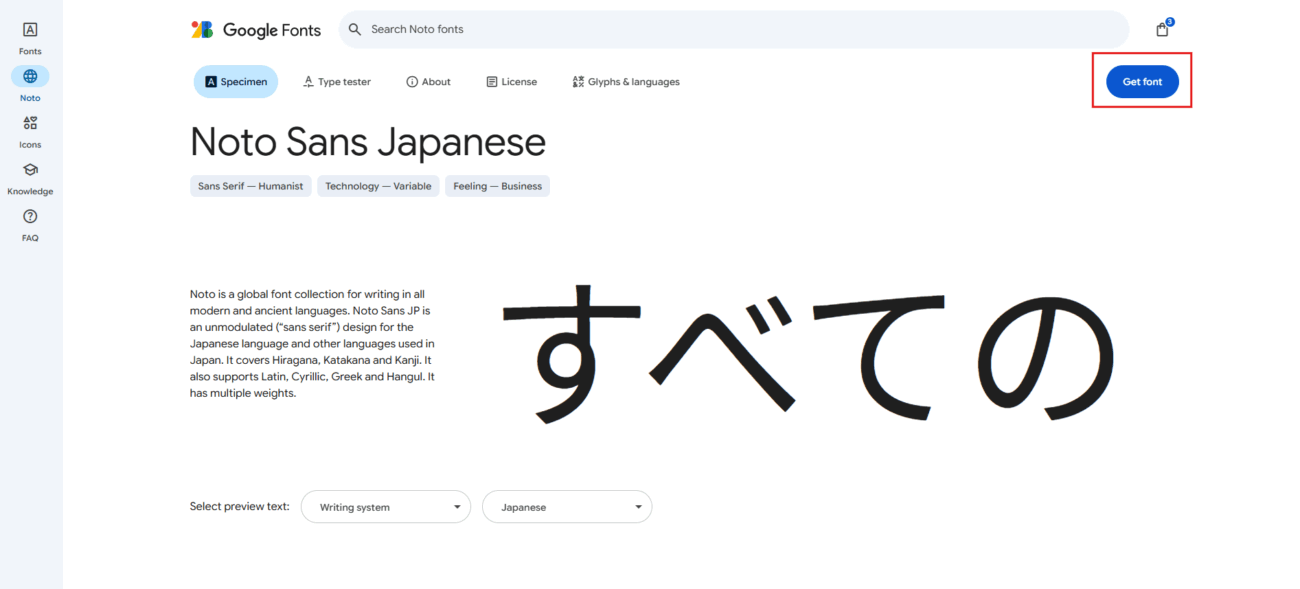Select the Noto globe icon in sidebar
Screen dimensions: 1300x589
30,77
